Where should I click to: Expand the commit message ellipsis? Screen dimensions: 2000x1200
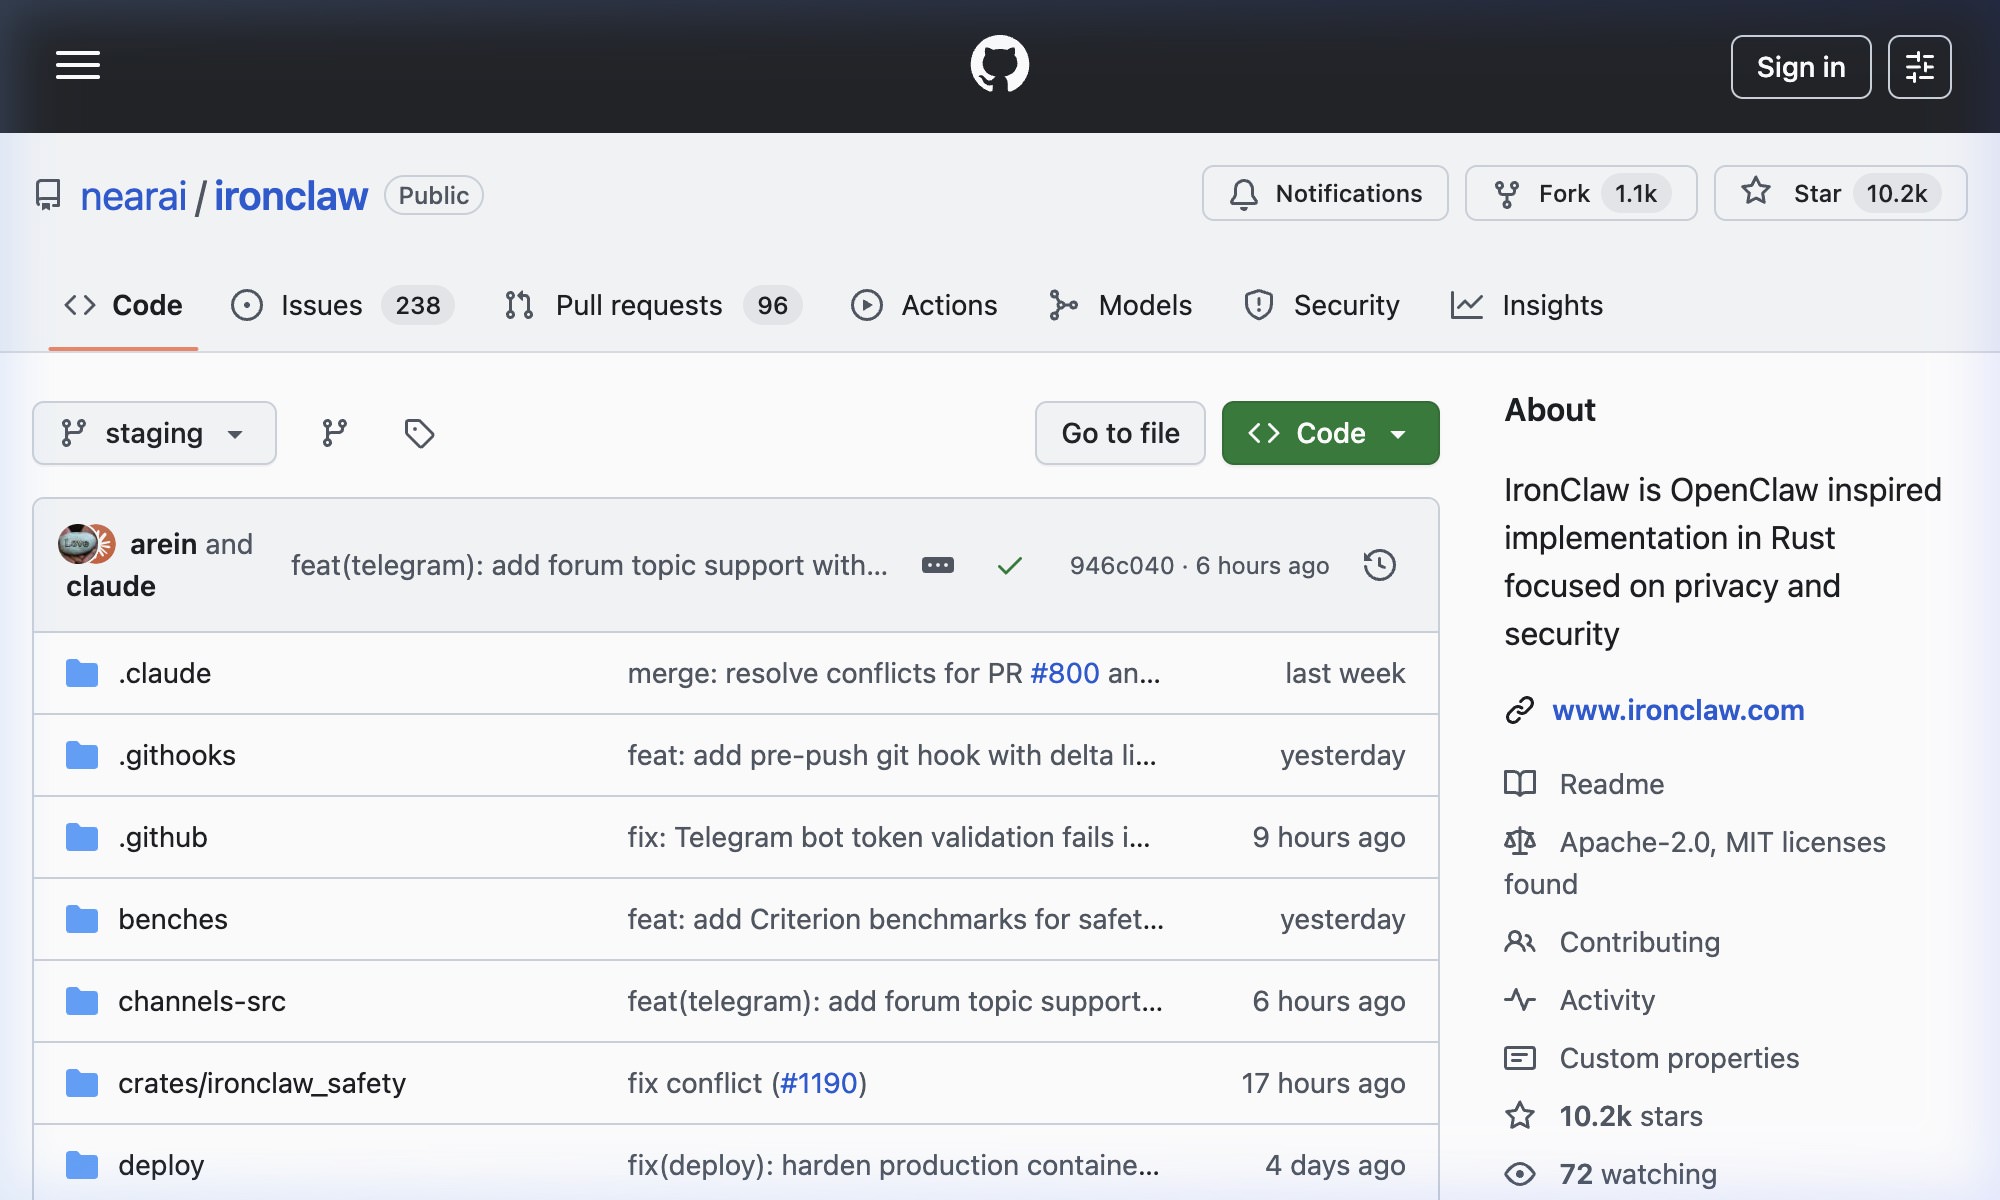pos(937,565)
